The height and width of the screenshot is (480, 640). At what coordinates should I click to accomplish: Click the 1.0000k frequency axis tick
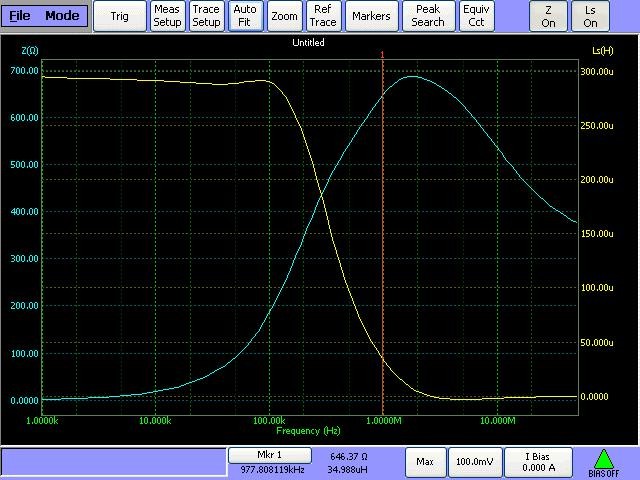click(x=42, y=421)
